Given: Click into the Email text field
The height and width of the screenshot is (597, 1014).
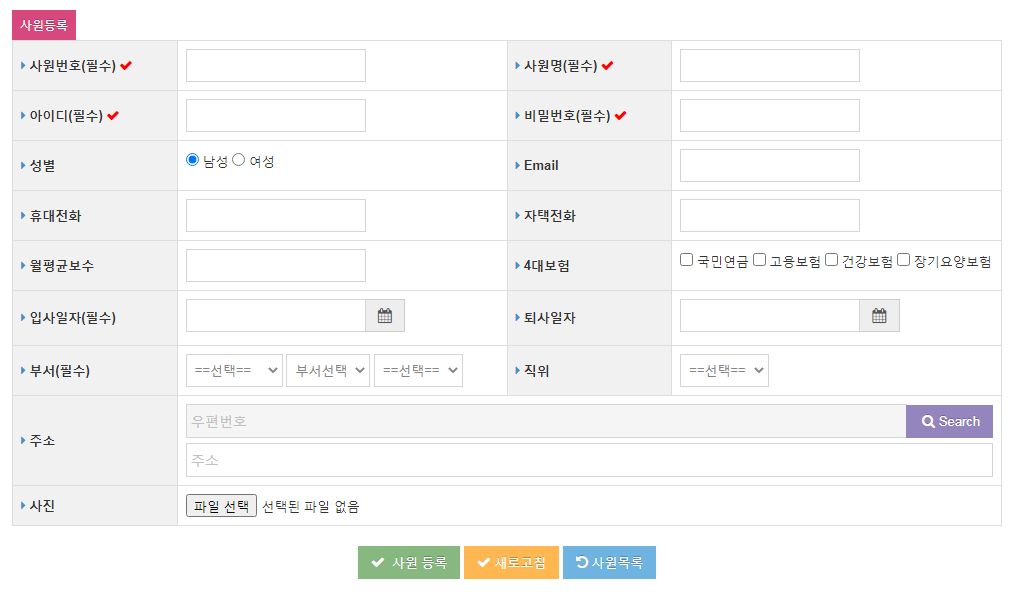Looking at the screenshot, I should [x=769, y=166].
